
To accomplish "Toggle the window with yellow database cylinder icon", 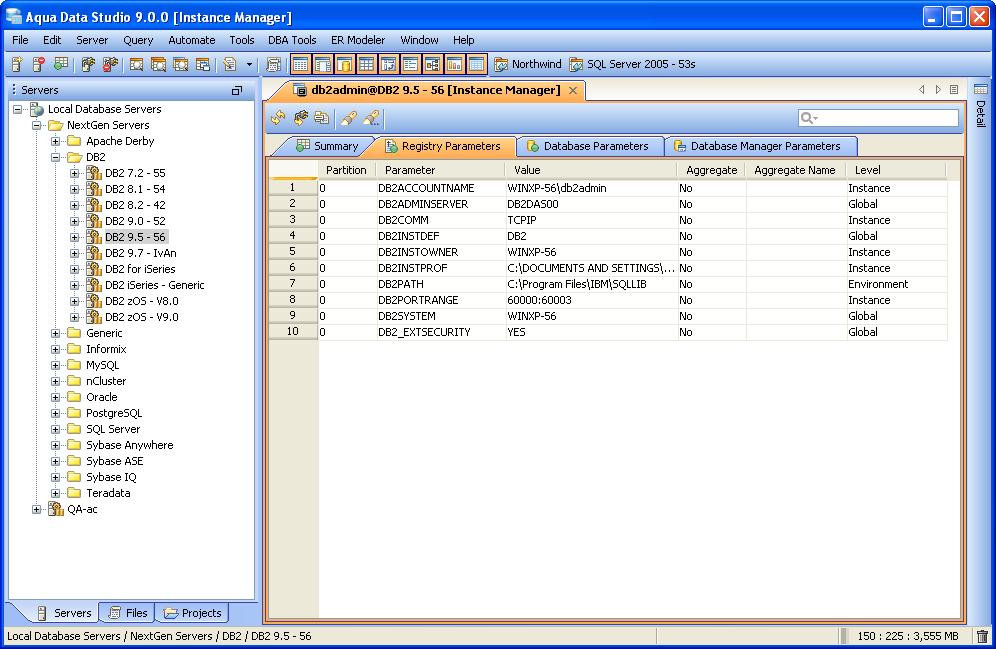I will [x=344, y=64].
